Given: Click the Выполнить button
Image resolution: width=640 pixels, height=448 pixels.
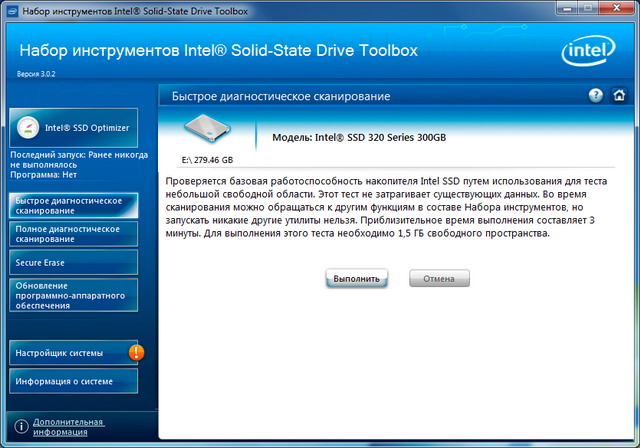Looking at the screenshot, I should pyautogui.click(x=356, y=279).
